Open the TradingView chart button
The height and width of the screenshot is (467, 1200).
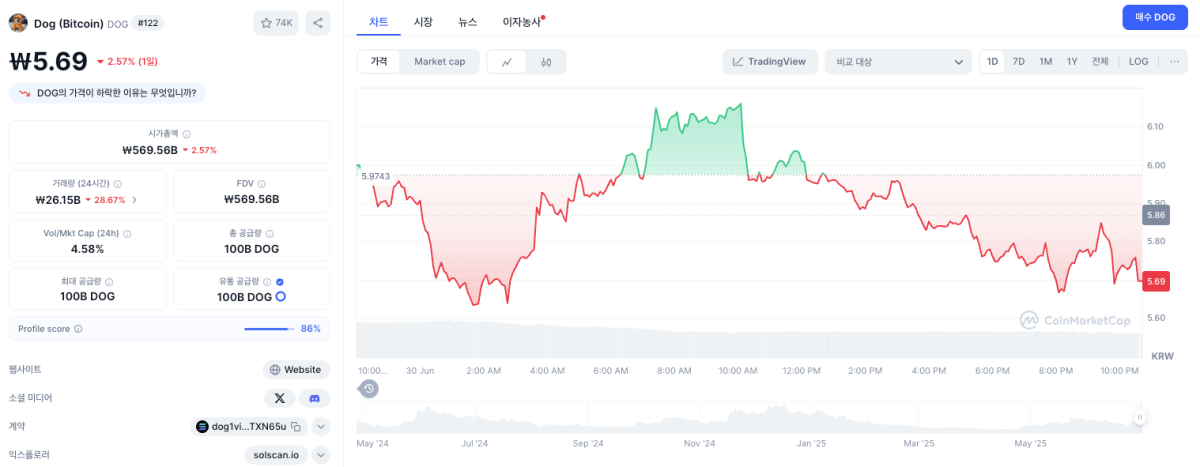(x=770, y=62)
